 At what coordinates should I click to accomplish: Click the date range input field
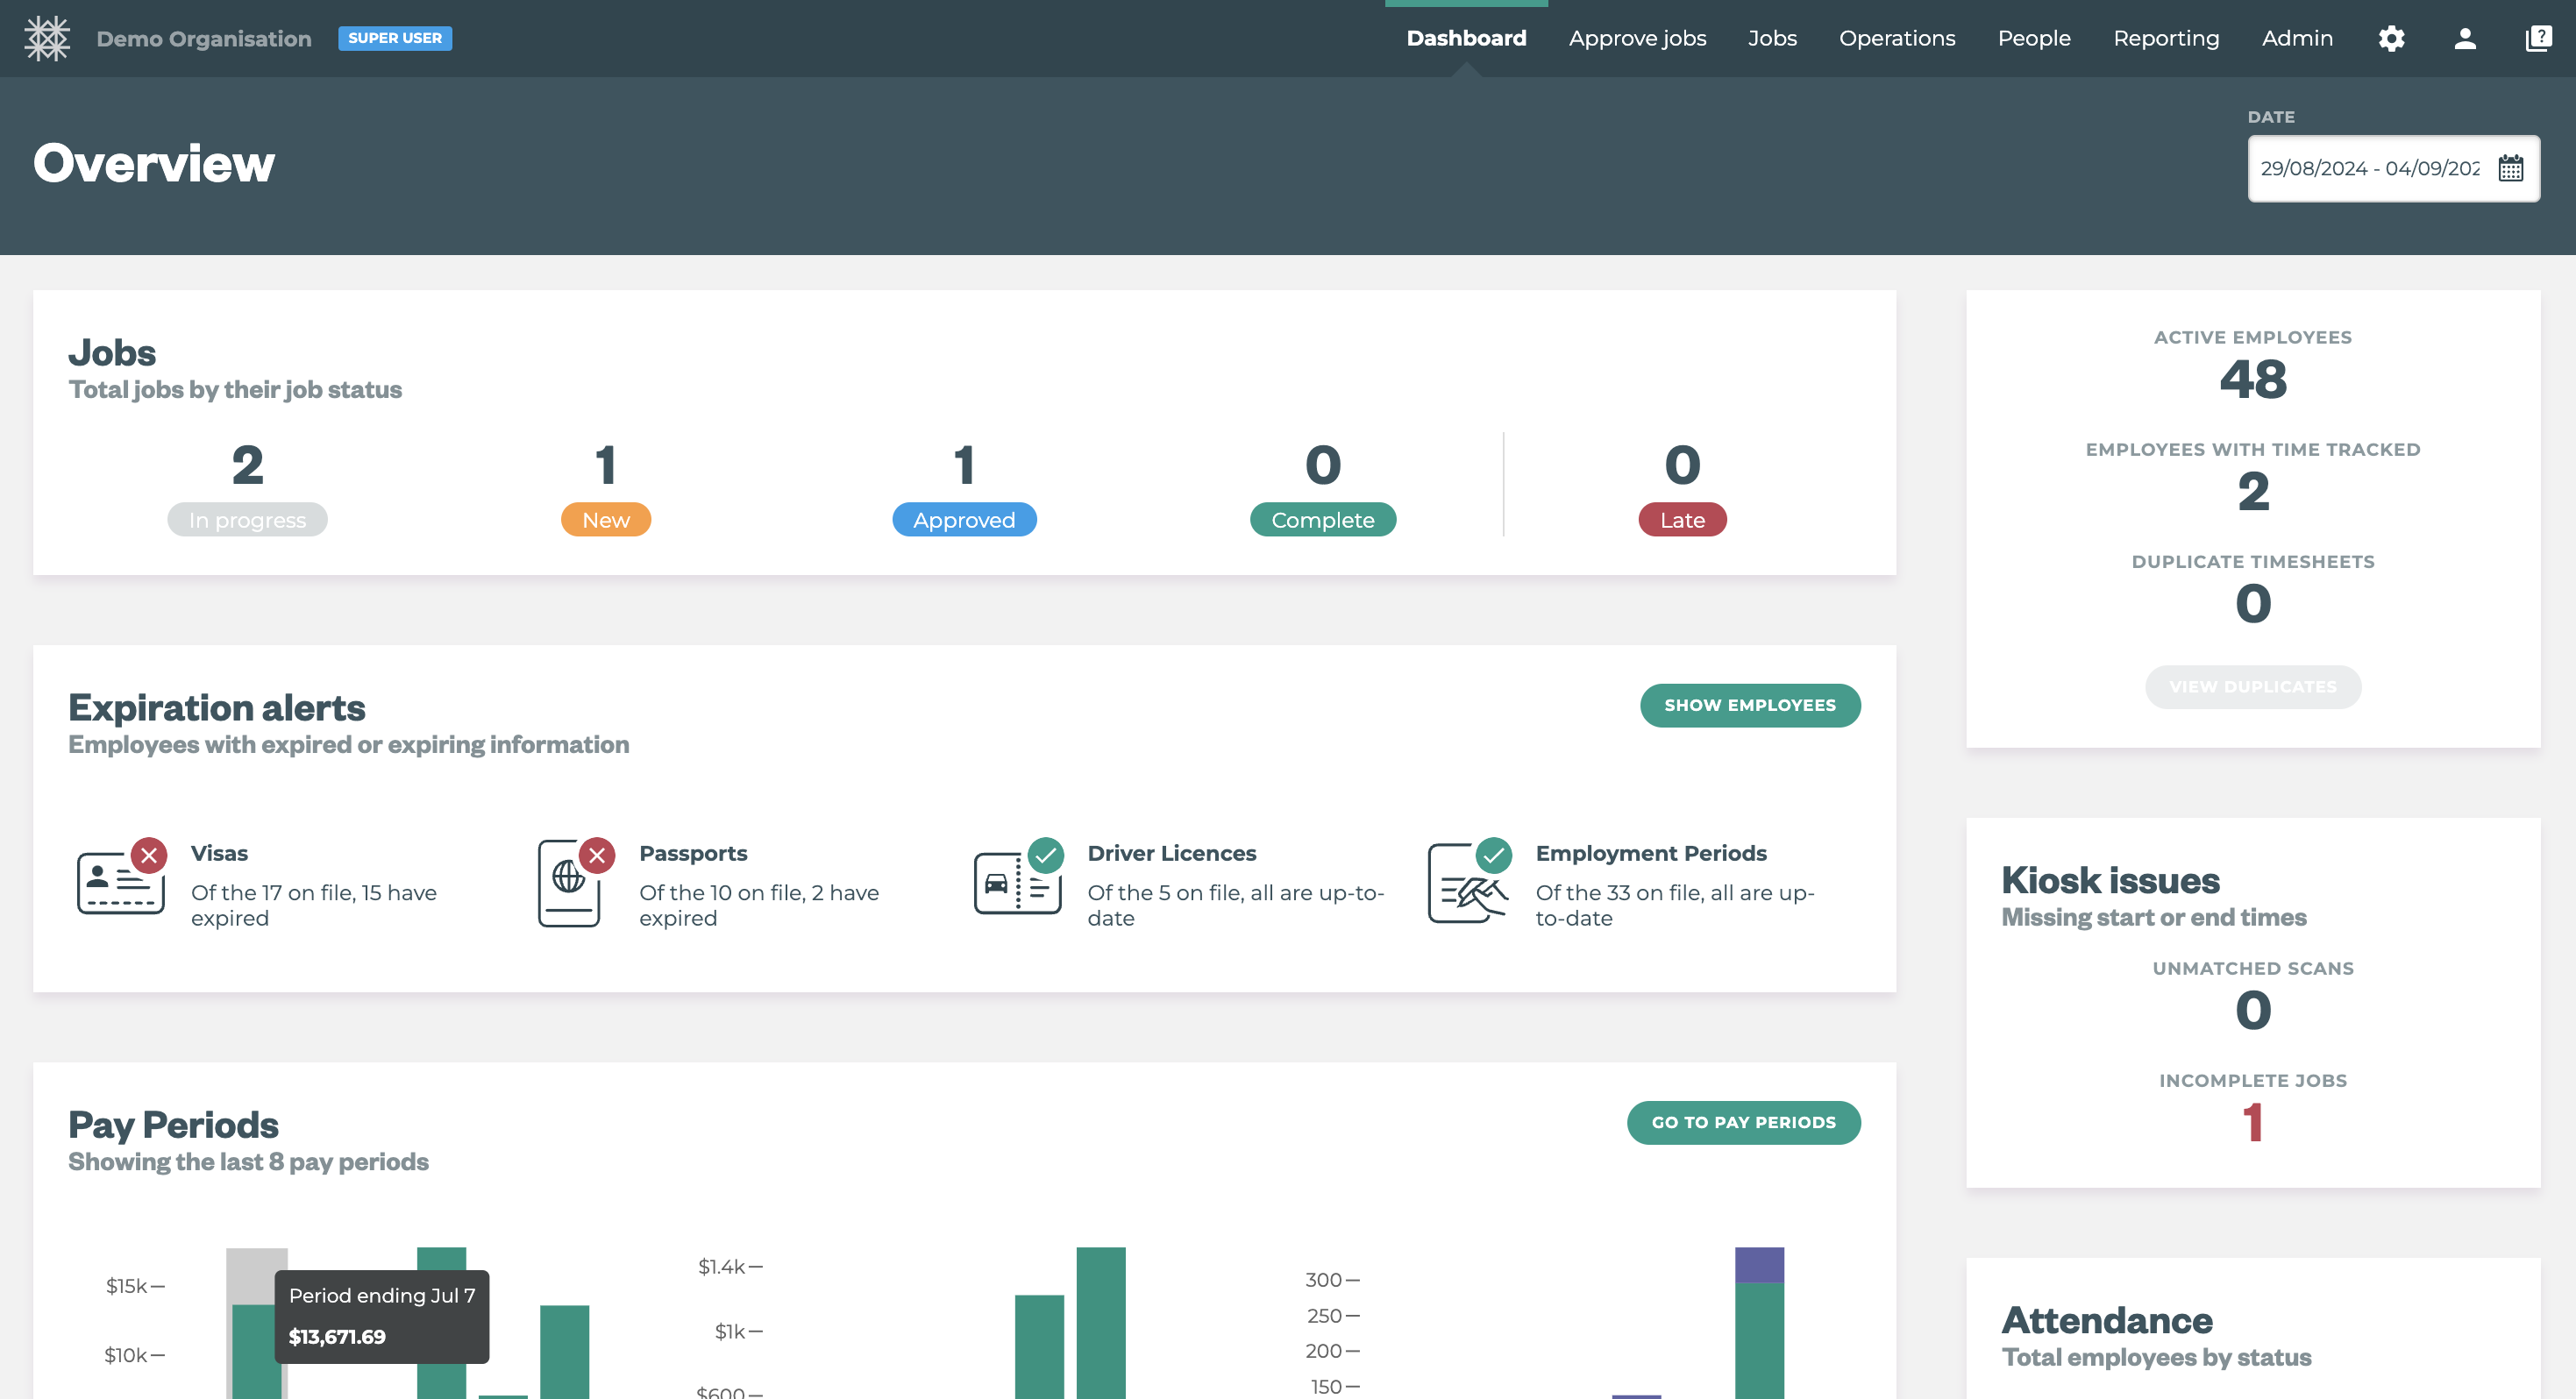point(2368,168)
